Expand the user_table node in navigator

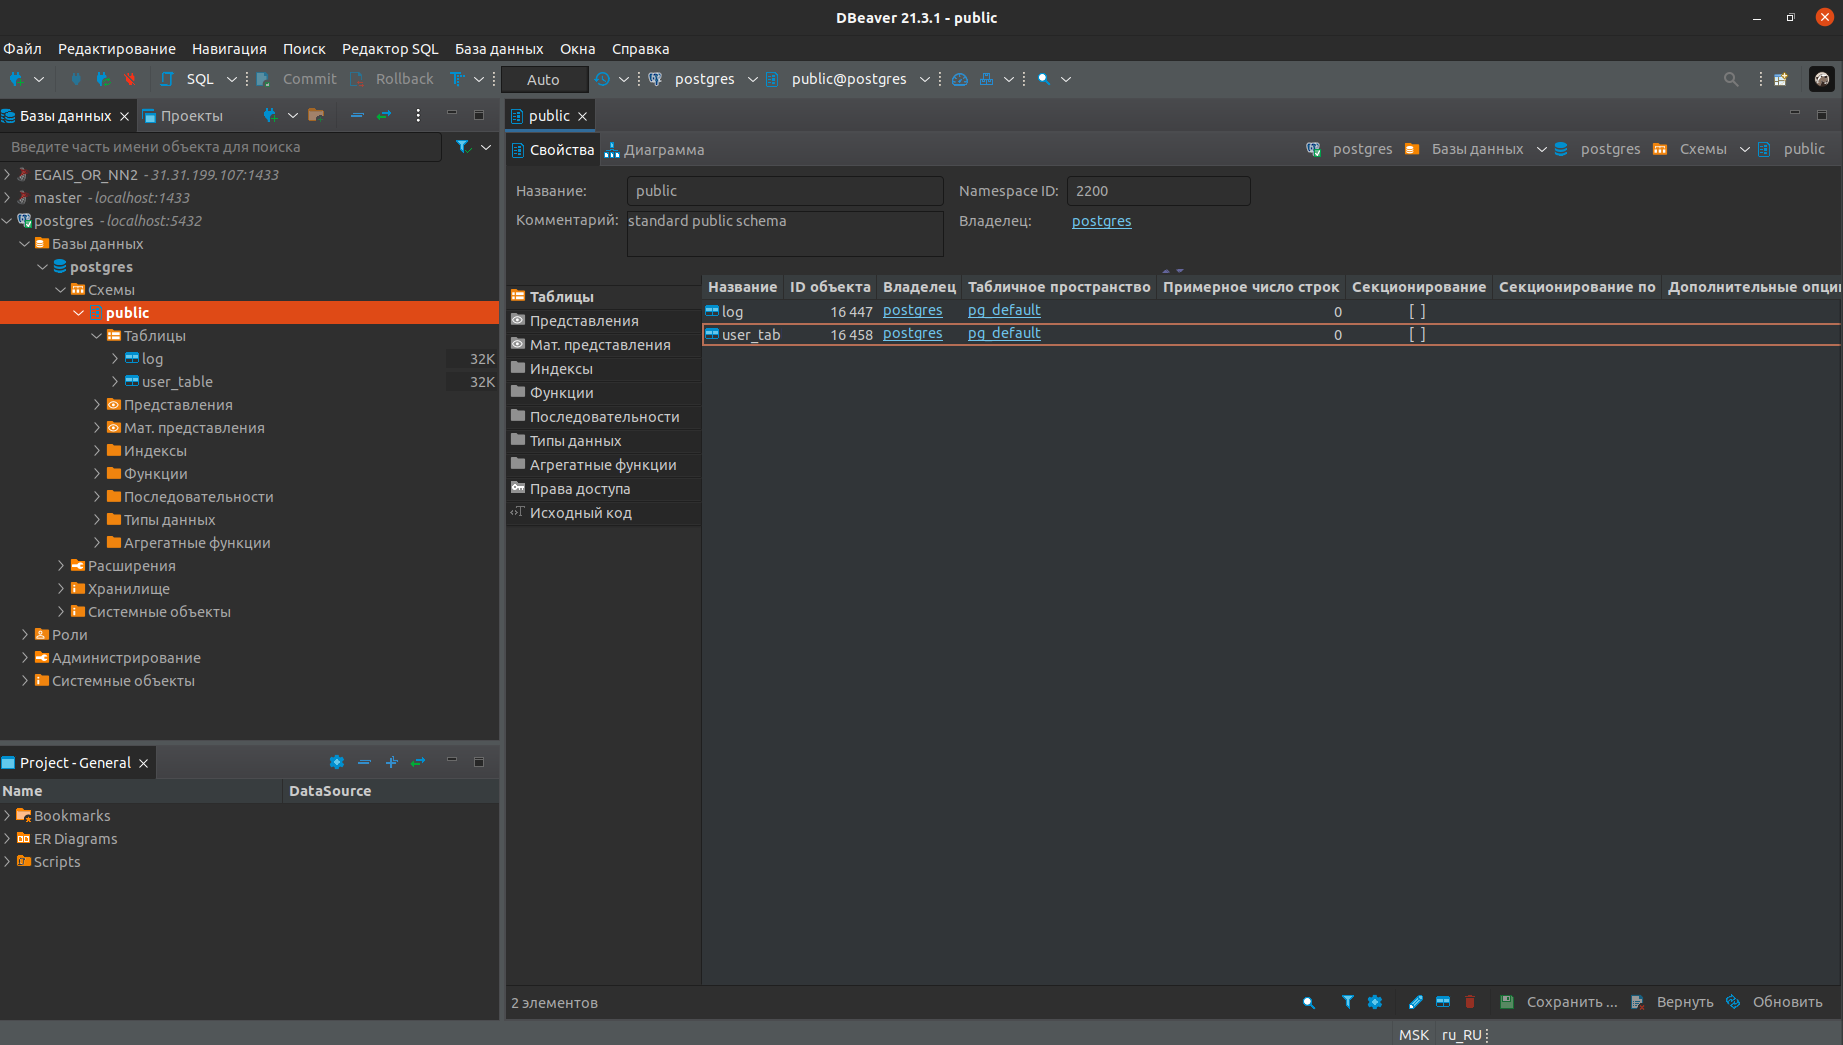click(115, 382)
